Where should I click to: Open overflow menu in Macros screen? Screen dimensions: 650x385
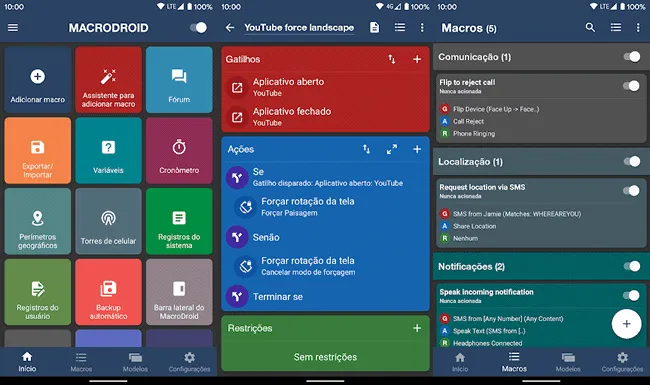pos(638,28)
